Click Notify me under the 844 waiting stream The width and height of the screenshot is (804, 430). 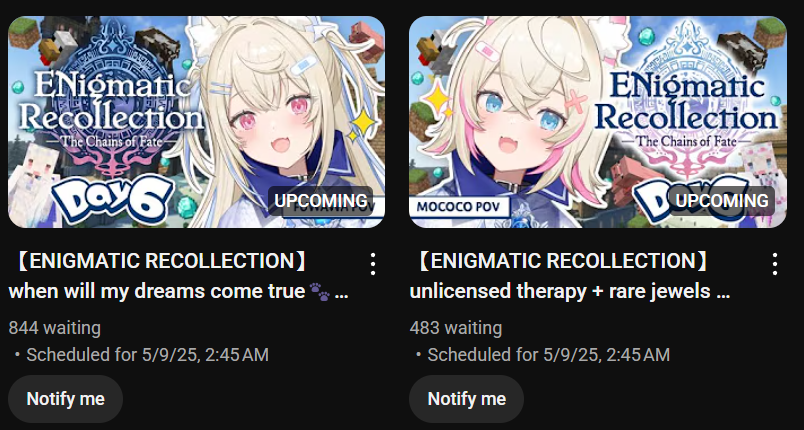point(66,399)
